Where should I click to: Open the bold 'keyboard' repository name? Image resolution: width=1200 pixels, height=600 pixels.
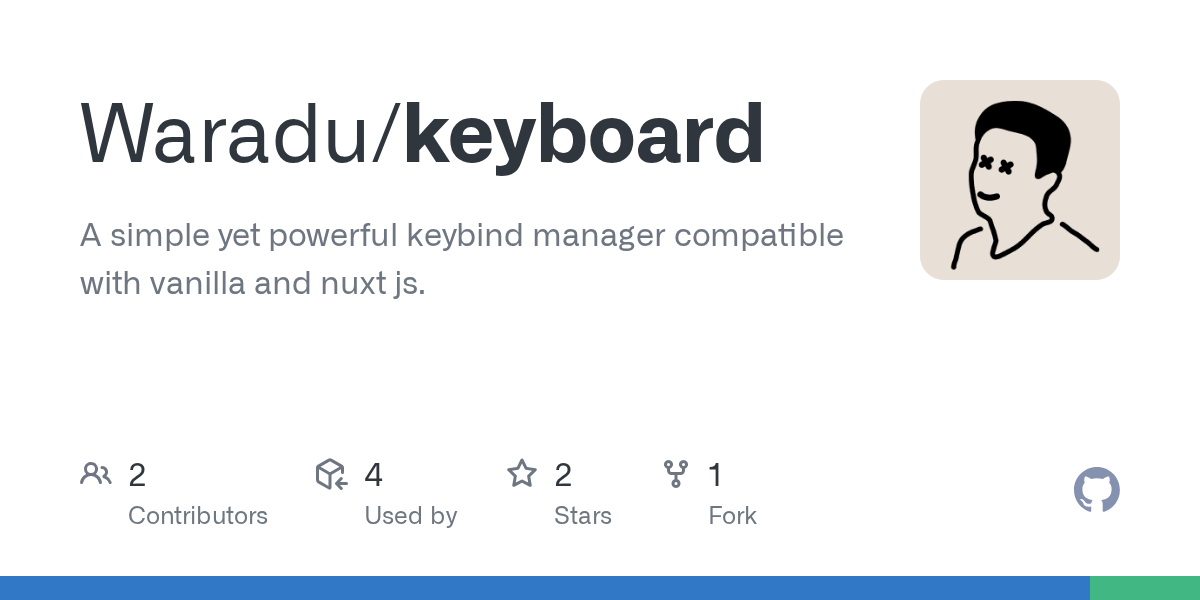tap(584, 135)
